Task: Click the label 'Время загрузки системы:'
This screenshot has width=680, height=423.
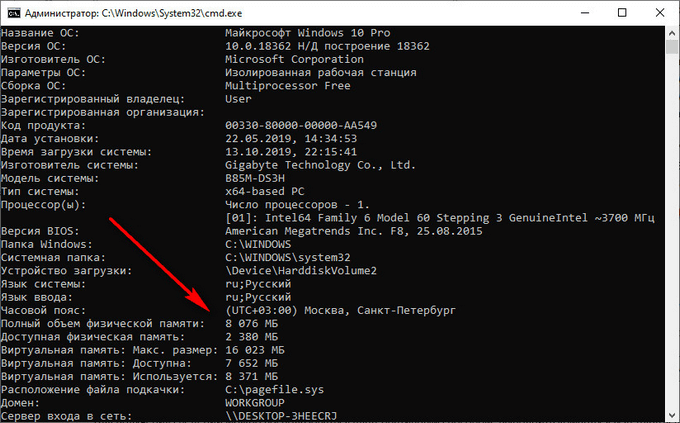Action: click(x=76, y=152)
